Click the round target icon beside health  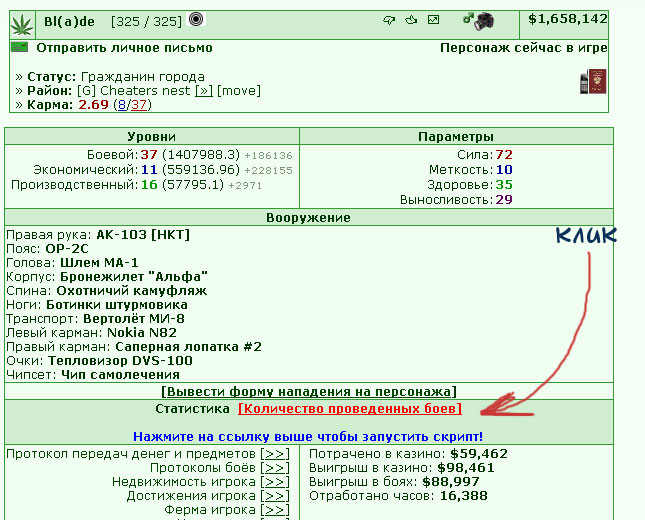(196, 19)
